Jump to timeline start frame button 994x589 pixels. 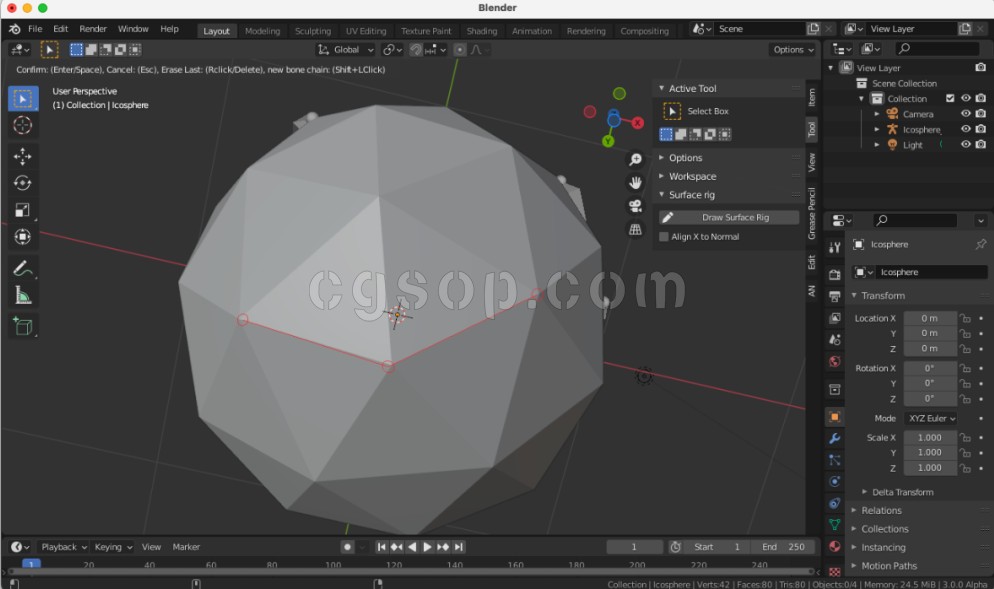382,547
